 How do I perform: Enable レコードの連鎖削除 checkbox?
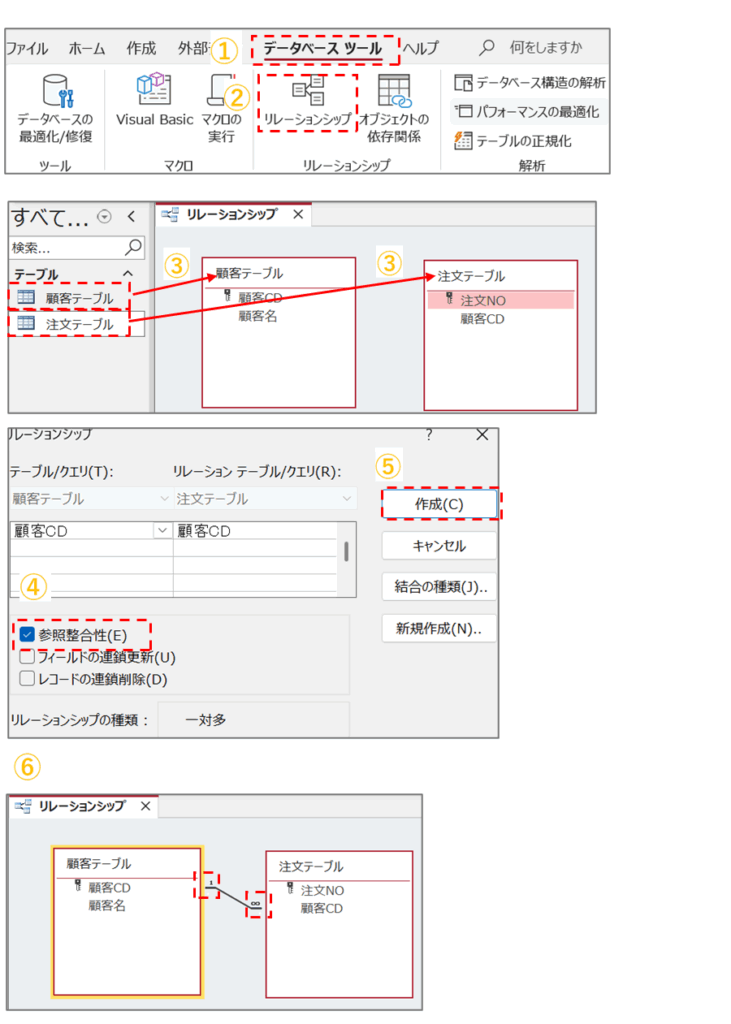click(28, 679)
